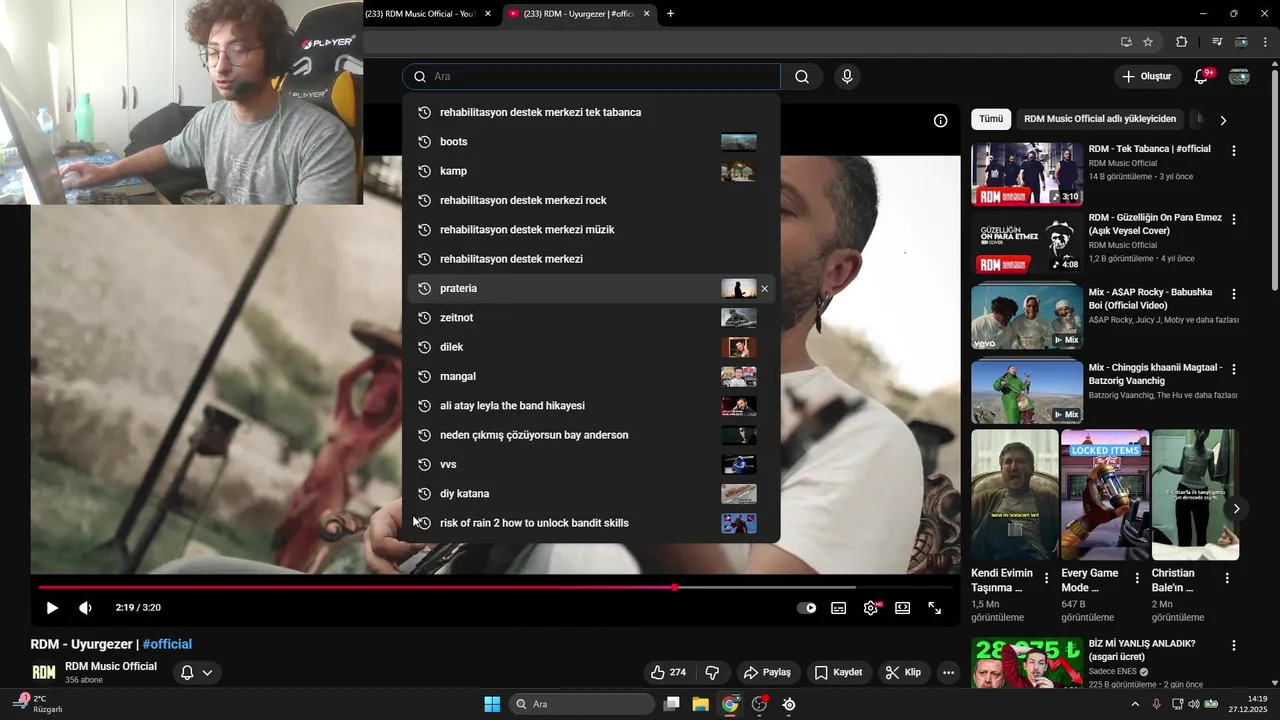Select the 'vvs' search suggestion
The width and height of the screenshot is (1280, 720).
click(591, 465)
